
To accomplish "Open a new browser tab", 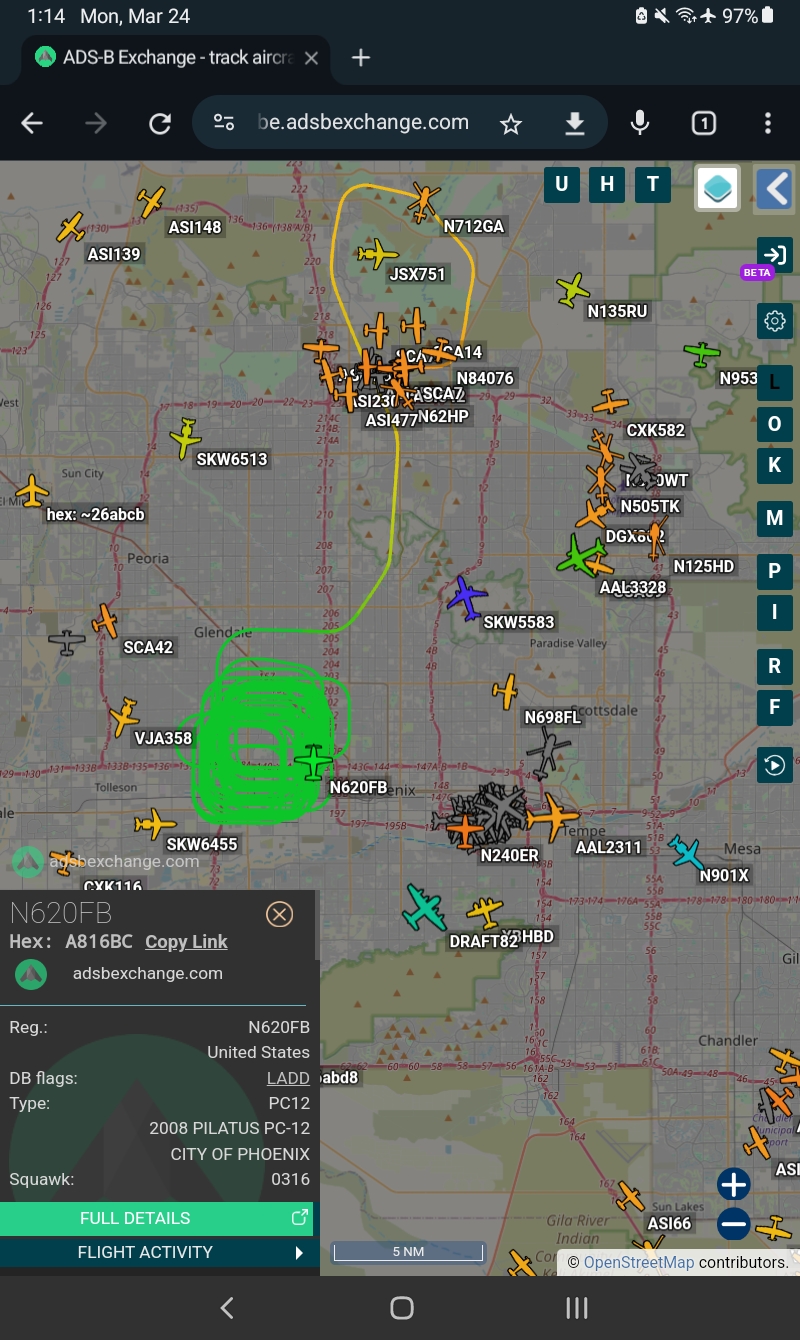I will 361,58.
